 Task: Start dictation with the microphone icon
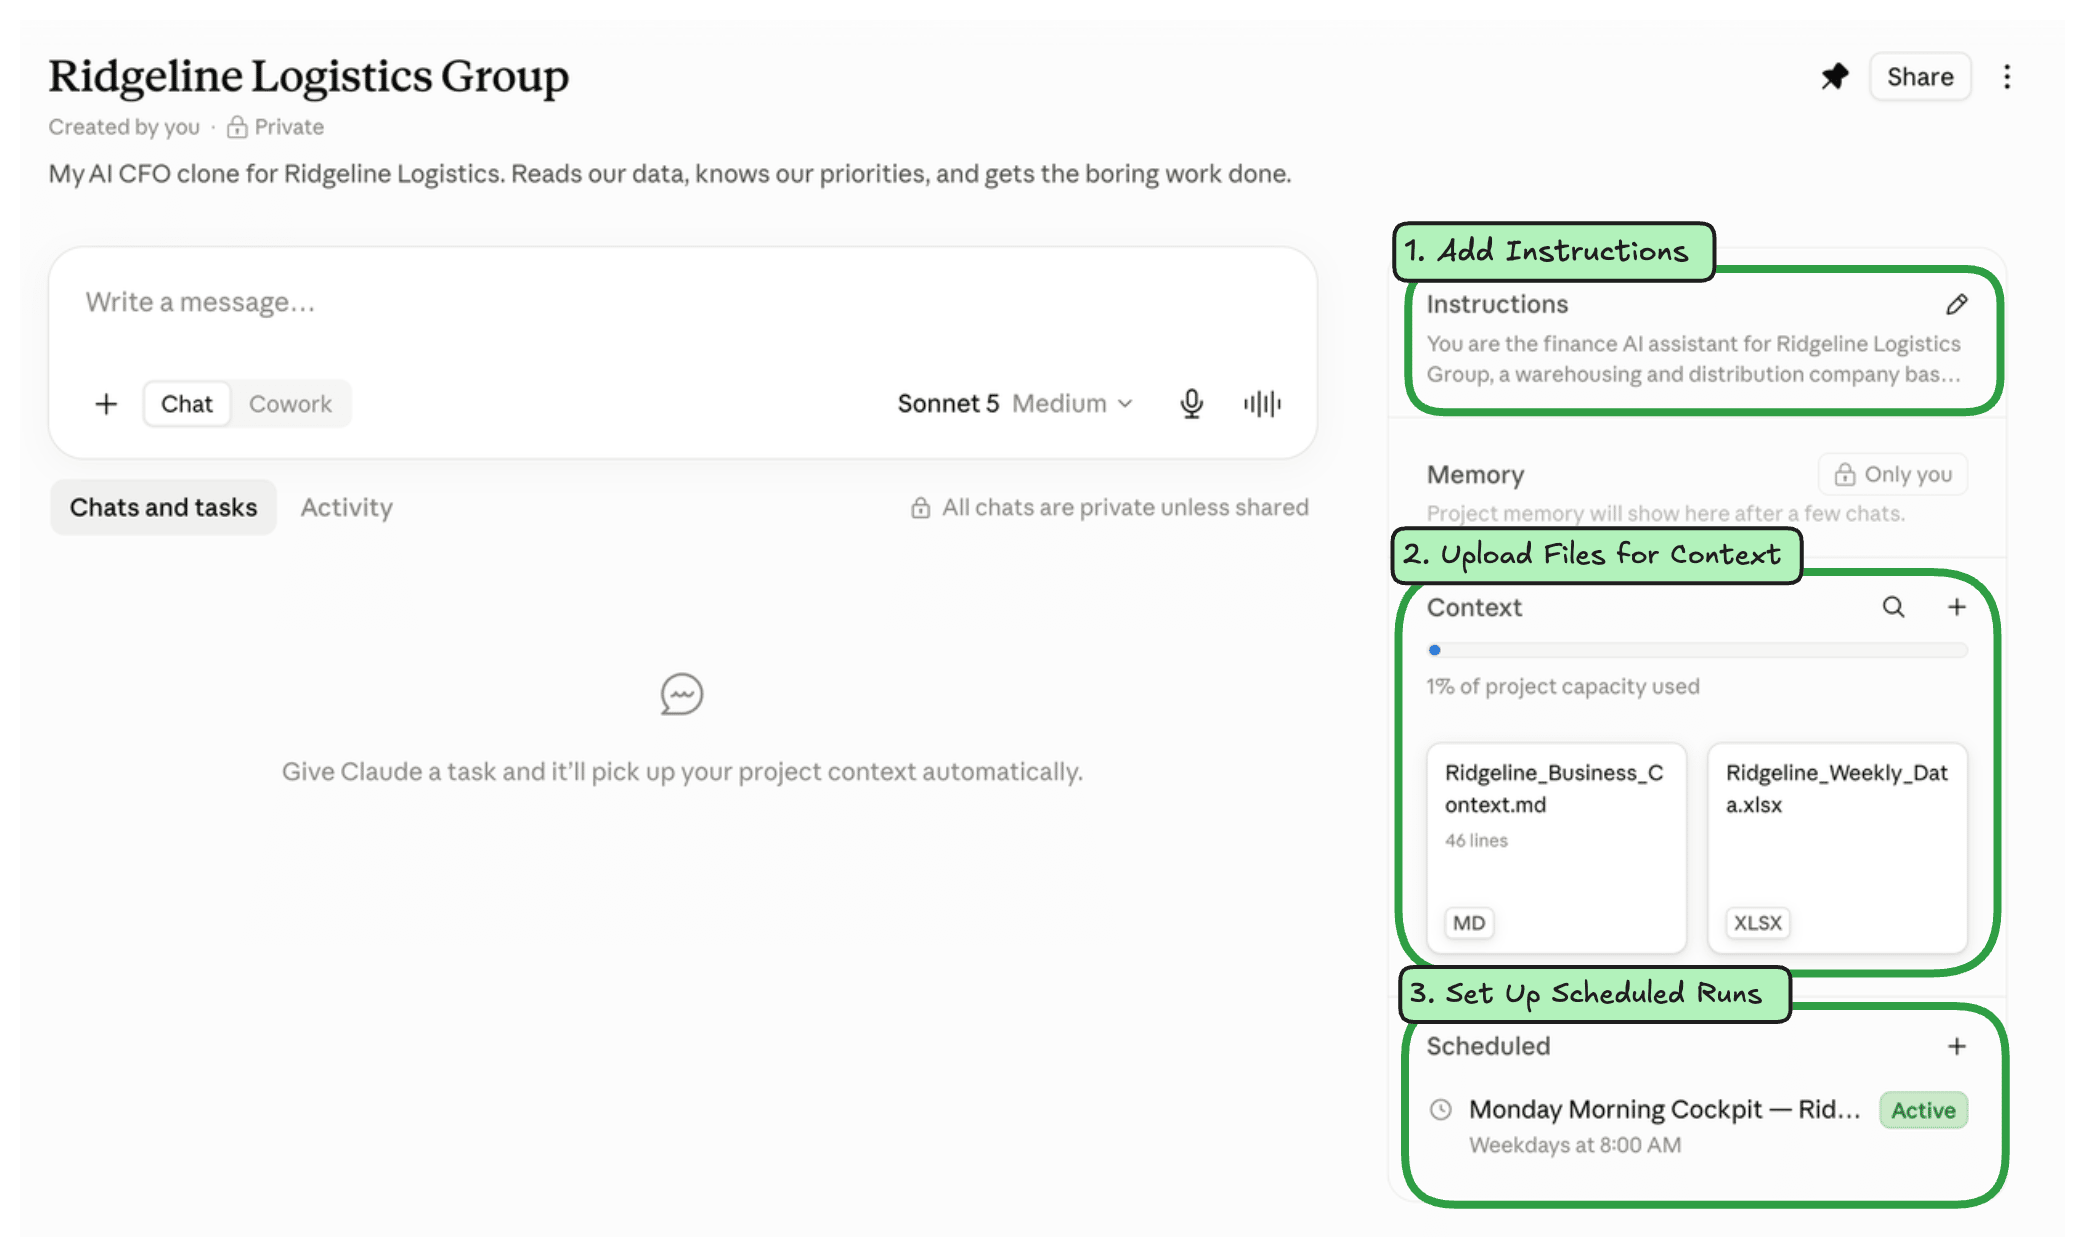pos(1191,404)
